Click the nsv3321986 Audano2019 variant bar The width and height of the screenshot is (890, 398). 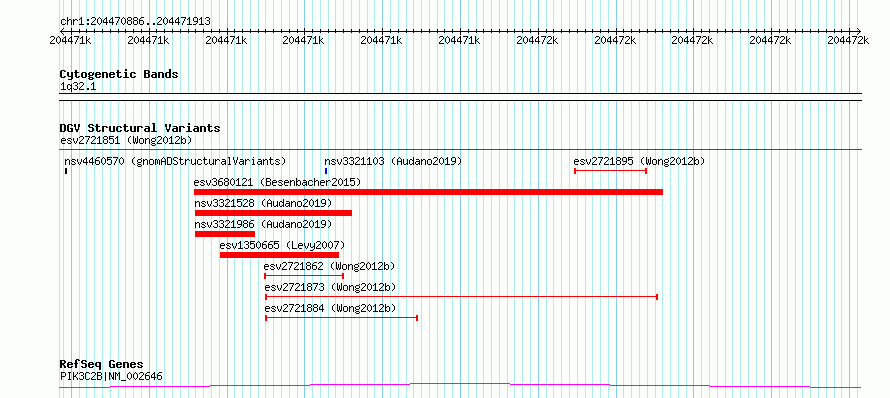(x=225, y=234)
